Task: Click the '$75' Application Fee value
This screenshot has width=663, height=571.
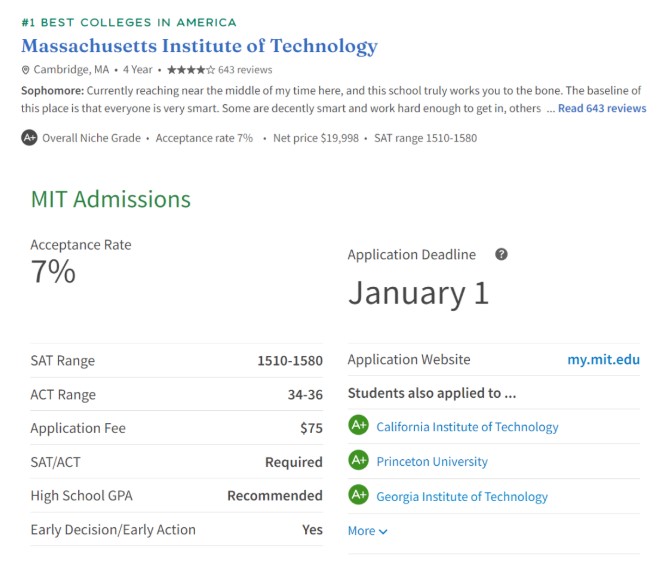Action: 312,428
